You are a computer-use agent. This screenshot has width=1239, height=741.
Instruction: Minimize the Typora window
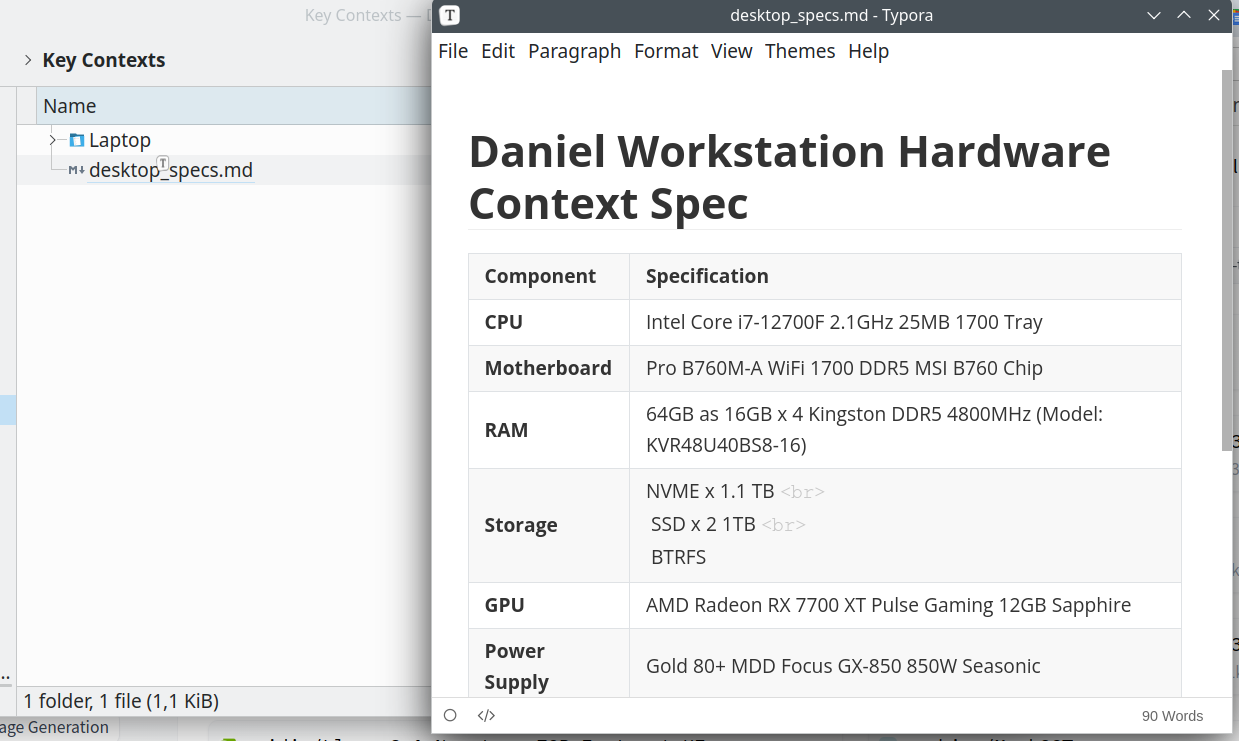pyautogui.click(x=1154, y=15)
